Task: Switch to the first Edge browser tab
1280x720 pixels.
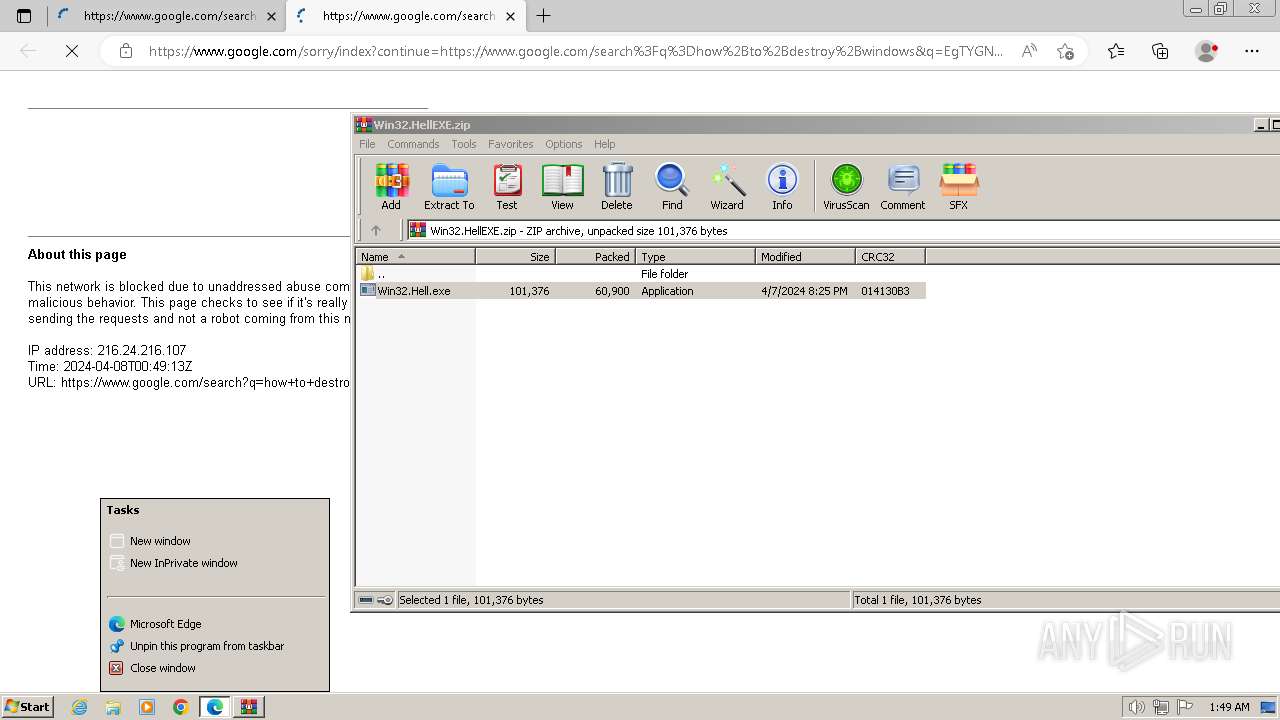Action: click(x=166, y=16)
